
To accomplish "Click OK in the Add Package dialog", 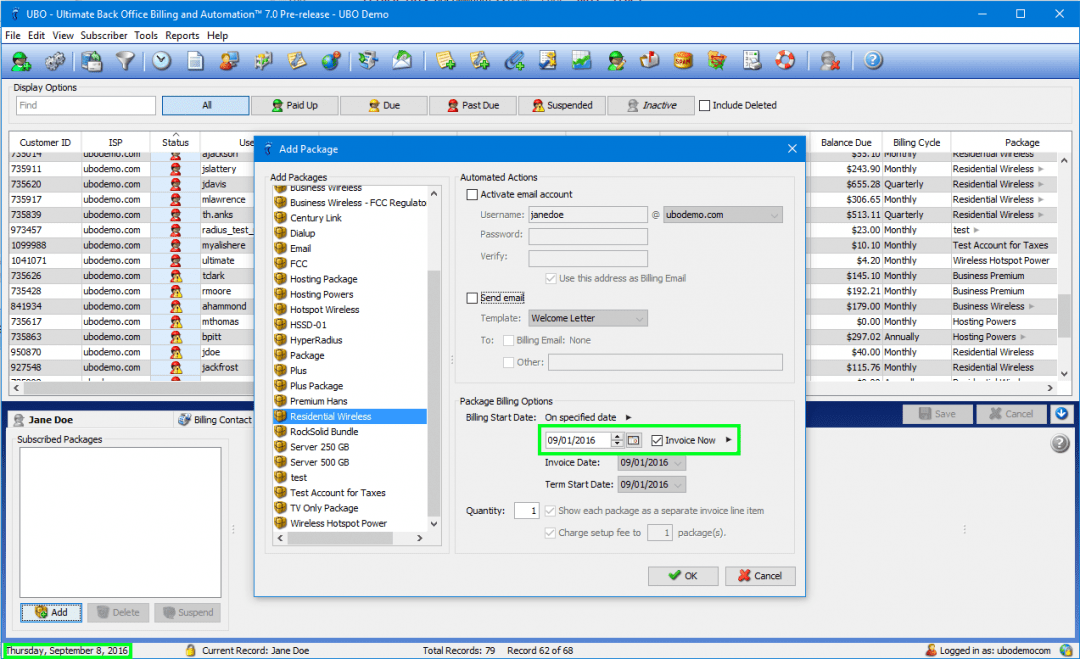I will pyautogui.click(x=683, y=576).
